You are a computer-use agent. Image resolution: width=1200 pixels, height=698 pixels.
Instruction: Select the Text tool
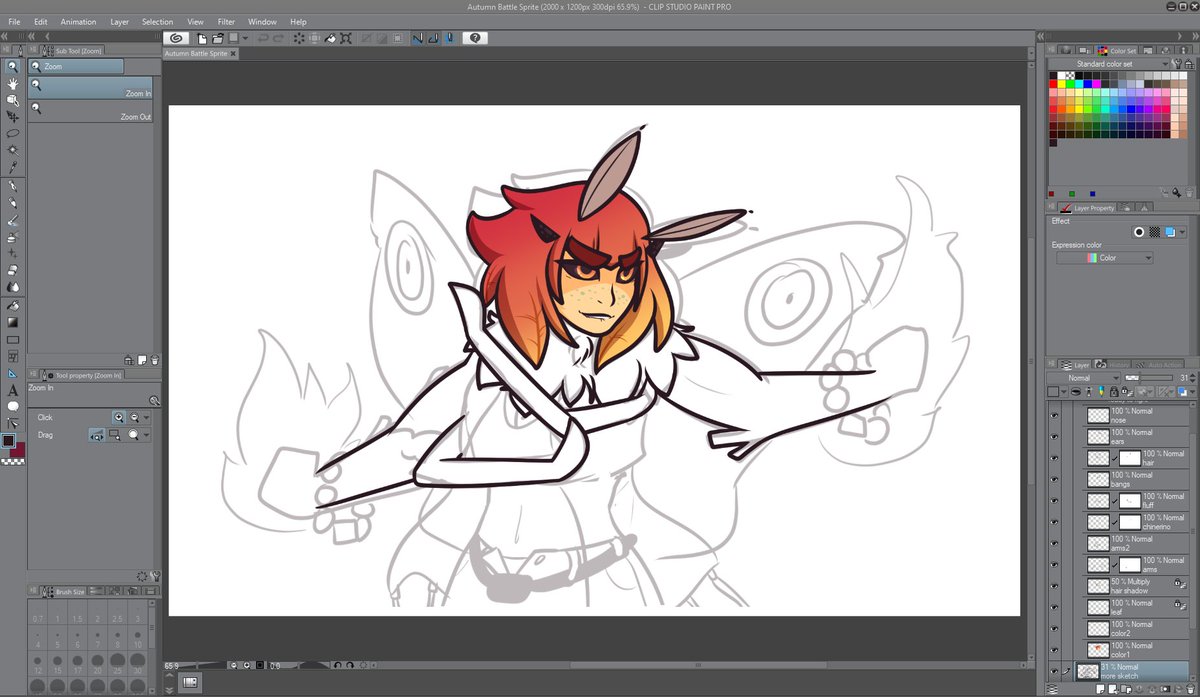coord(13,390)
